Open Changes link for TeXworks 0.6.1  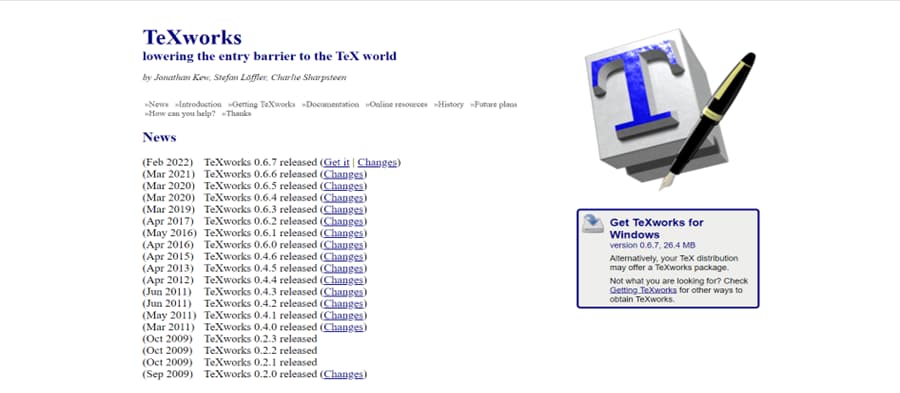(x=343, y=233)
